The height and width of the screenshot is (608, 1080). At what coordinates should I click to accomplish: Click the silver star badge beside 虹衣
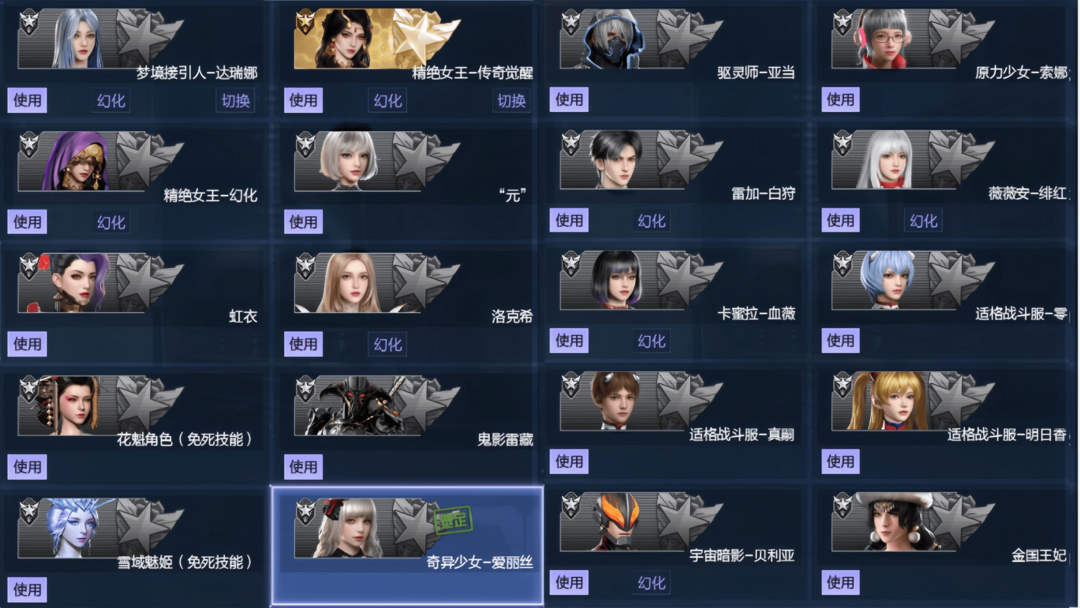click(x=147, y=281)
